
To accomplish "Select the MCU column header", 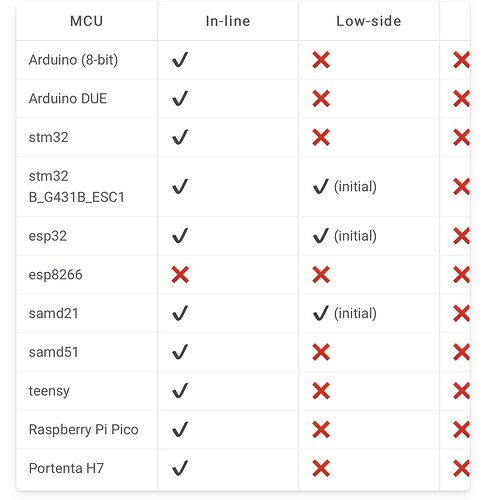I will (x=87, y=21).
